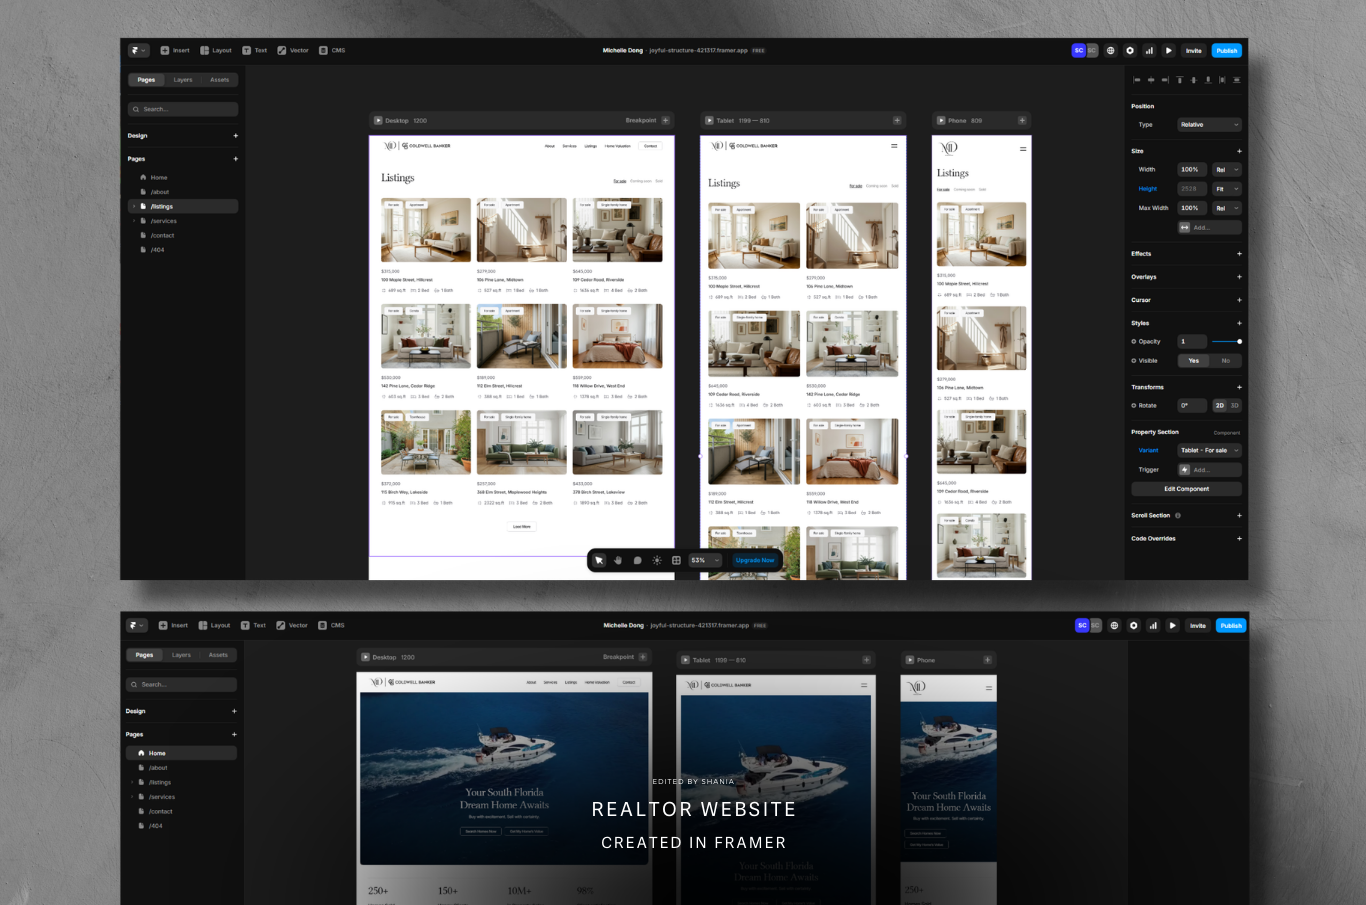This screenshot has height=905, width=1366.
Task: Click globe site settings icon in top window
Action: [x=1110, y=50]
